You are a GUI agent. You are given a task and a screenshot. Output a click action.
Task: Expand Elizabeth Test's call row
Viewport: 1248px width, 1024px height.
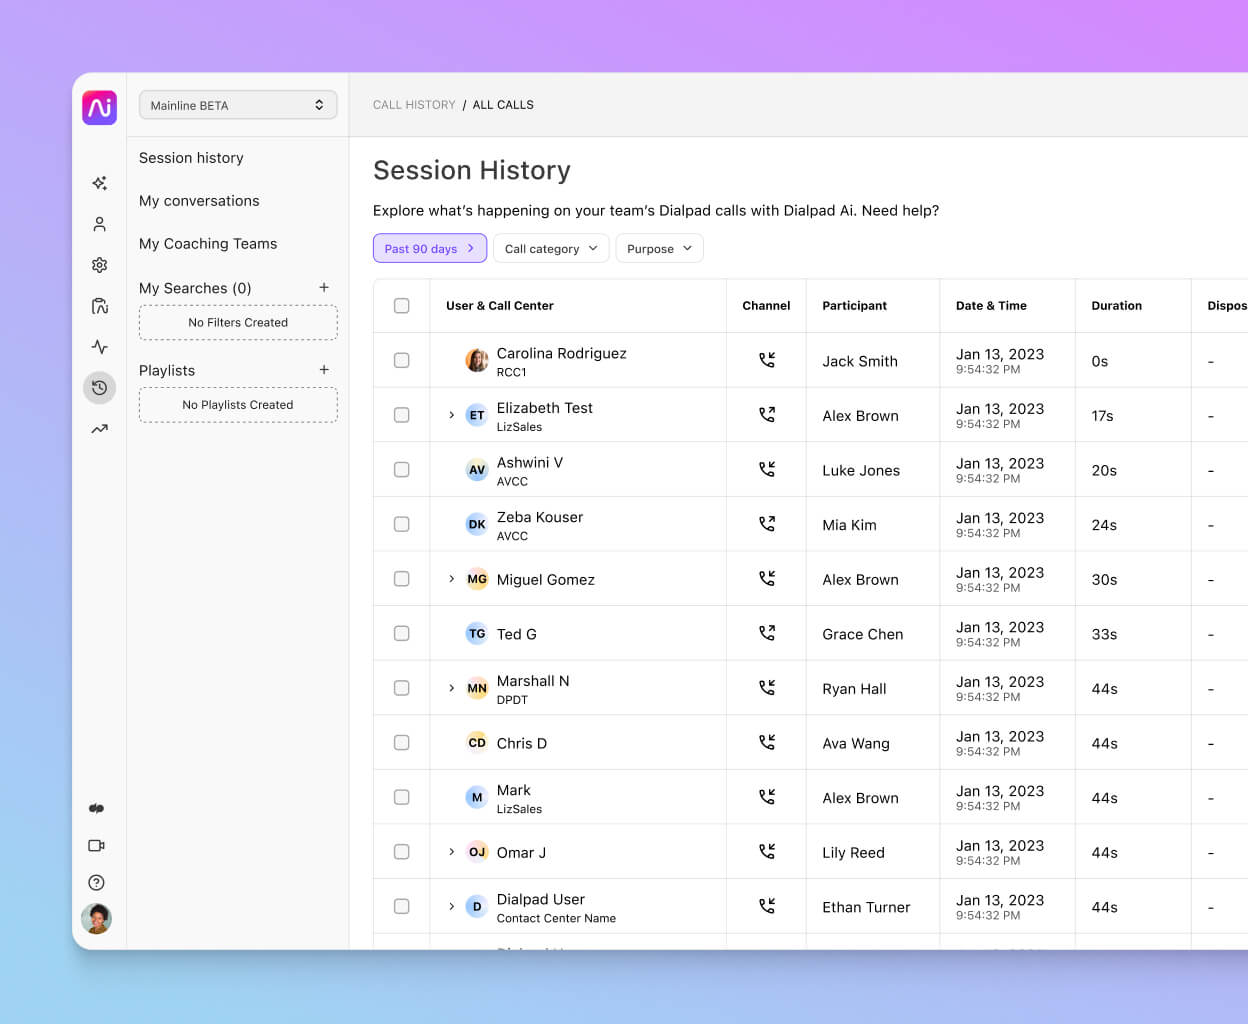point(451,414)
